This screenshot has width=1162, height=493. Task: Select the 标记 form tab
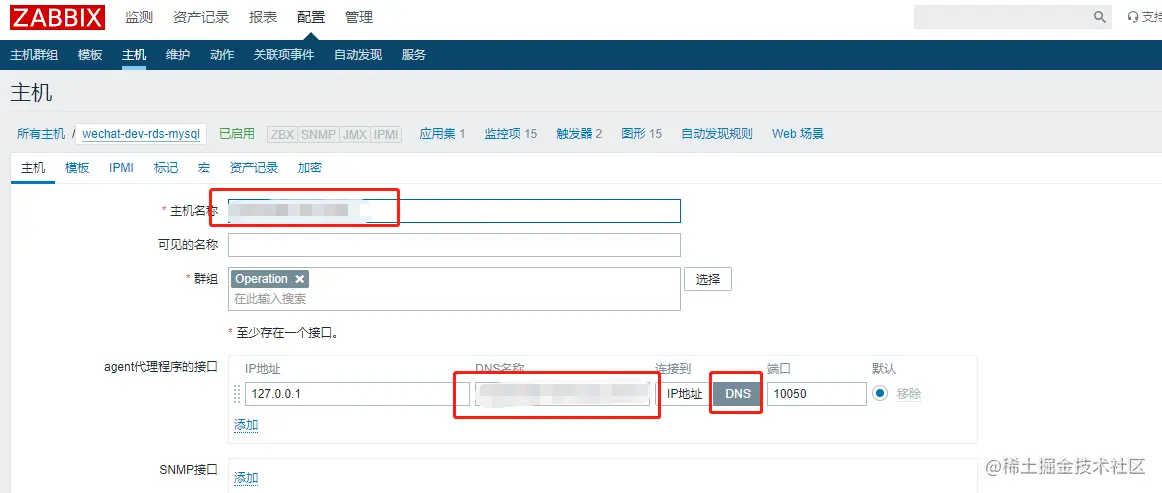click(x=166, y=168)
